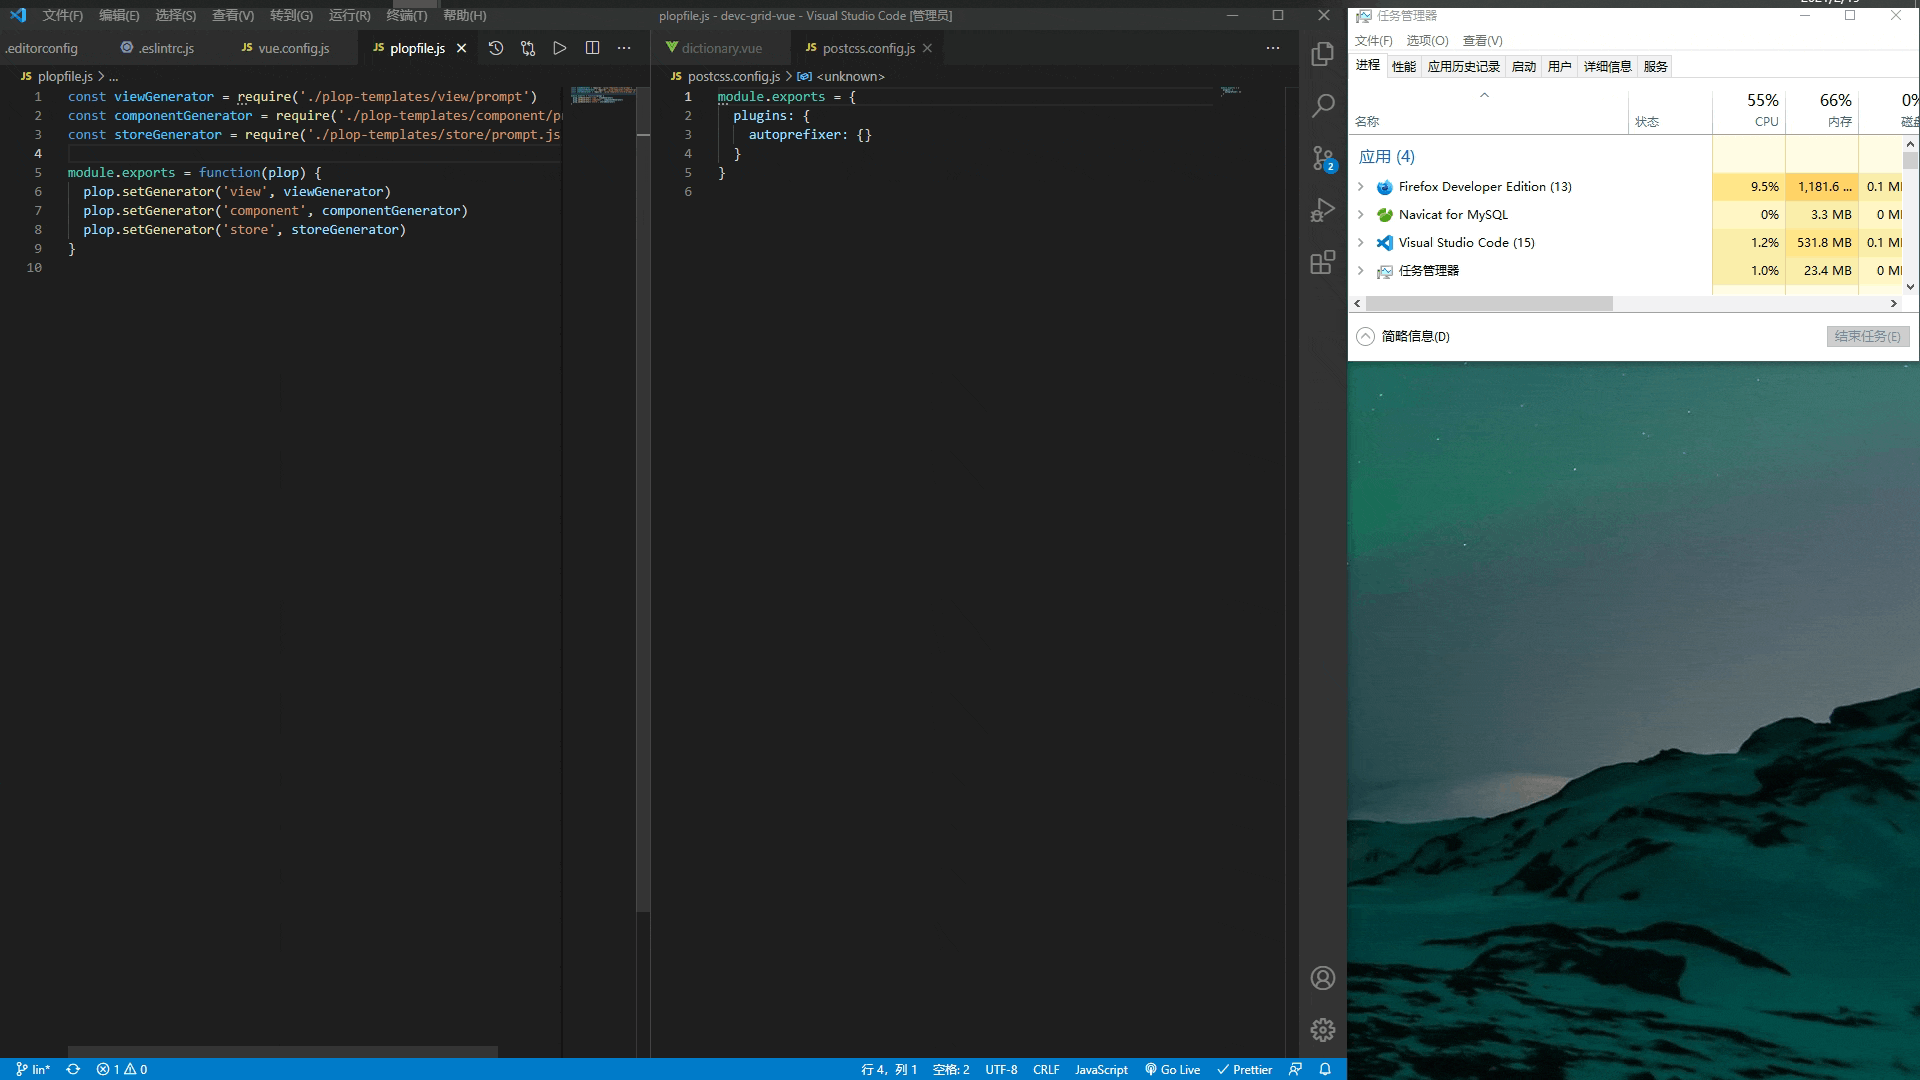Open the Search view in VS Code
The image size is (1920, 1080).
[1322, 105]
